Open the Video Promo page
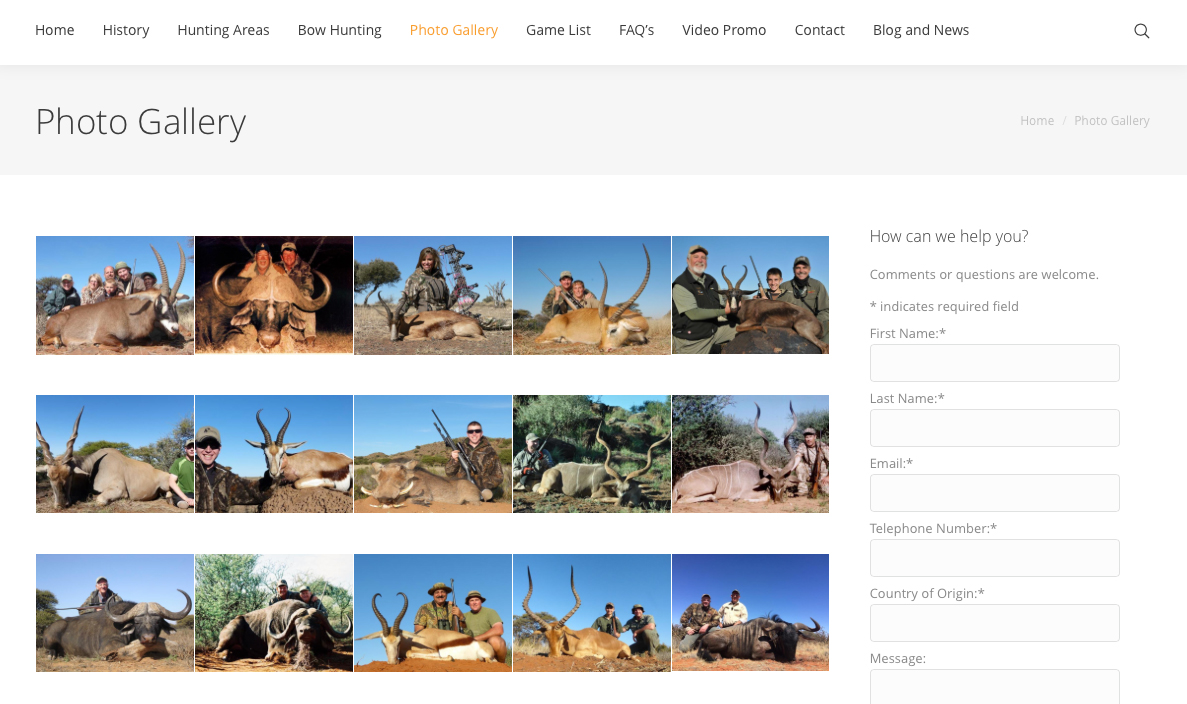The width and height of the screenshot is (1187, 704). tap(724, 30)
